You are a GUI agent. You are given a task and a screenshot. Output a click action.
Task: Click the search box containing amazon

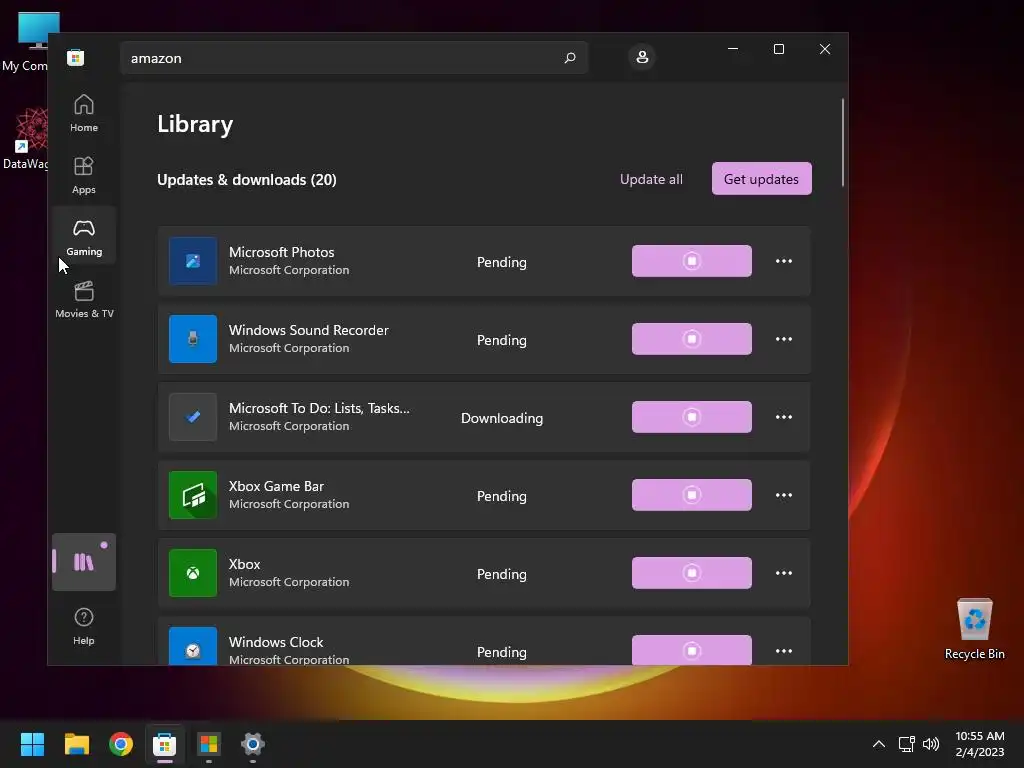pyautogui.click(x=354, y=57)
